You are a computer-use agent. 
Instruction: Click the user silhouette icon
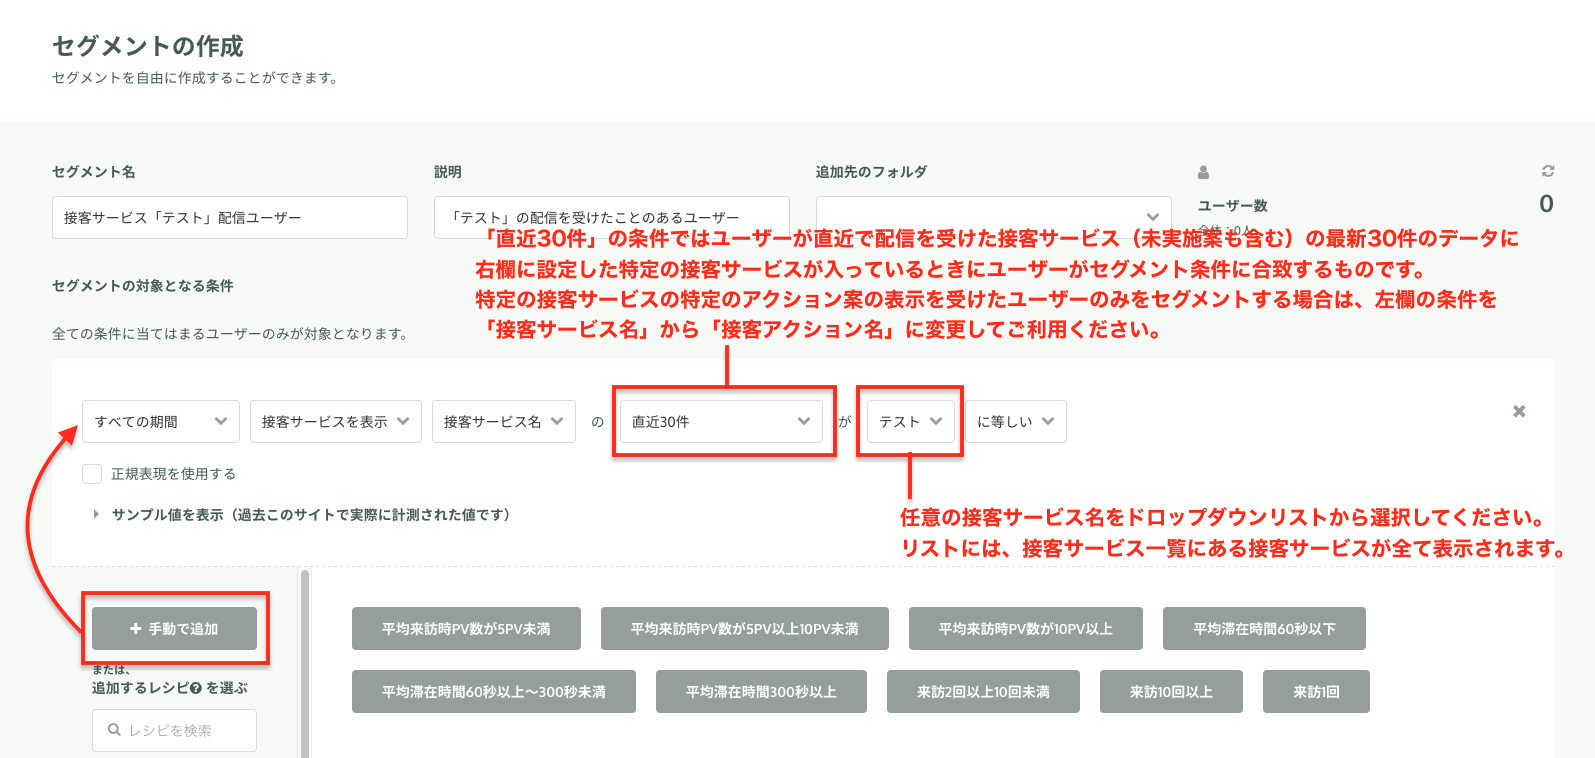[x=1203, y=172]
